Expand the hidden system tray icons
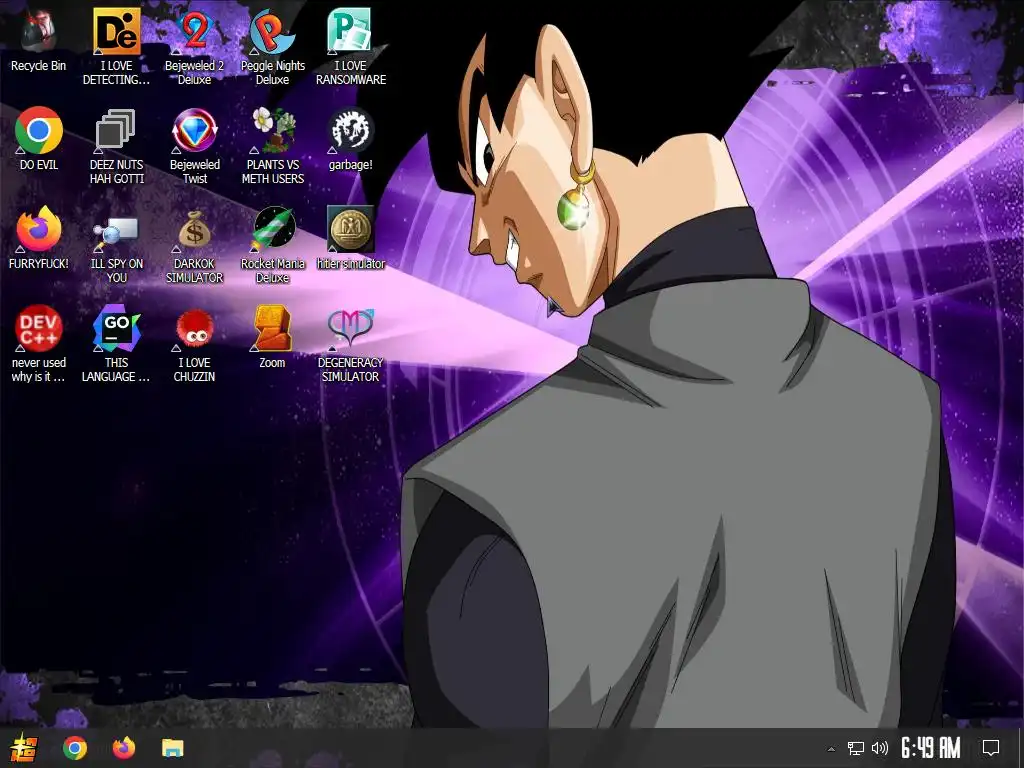 tap(831, 748)
